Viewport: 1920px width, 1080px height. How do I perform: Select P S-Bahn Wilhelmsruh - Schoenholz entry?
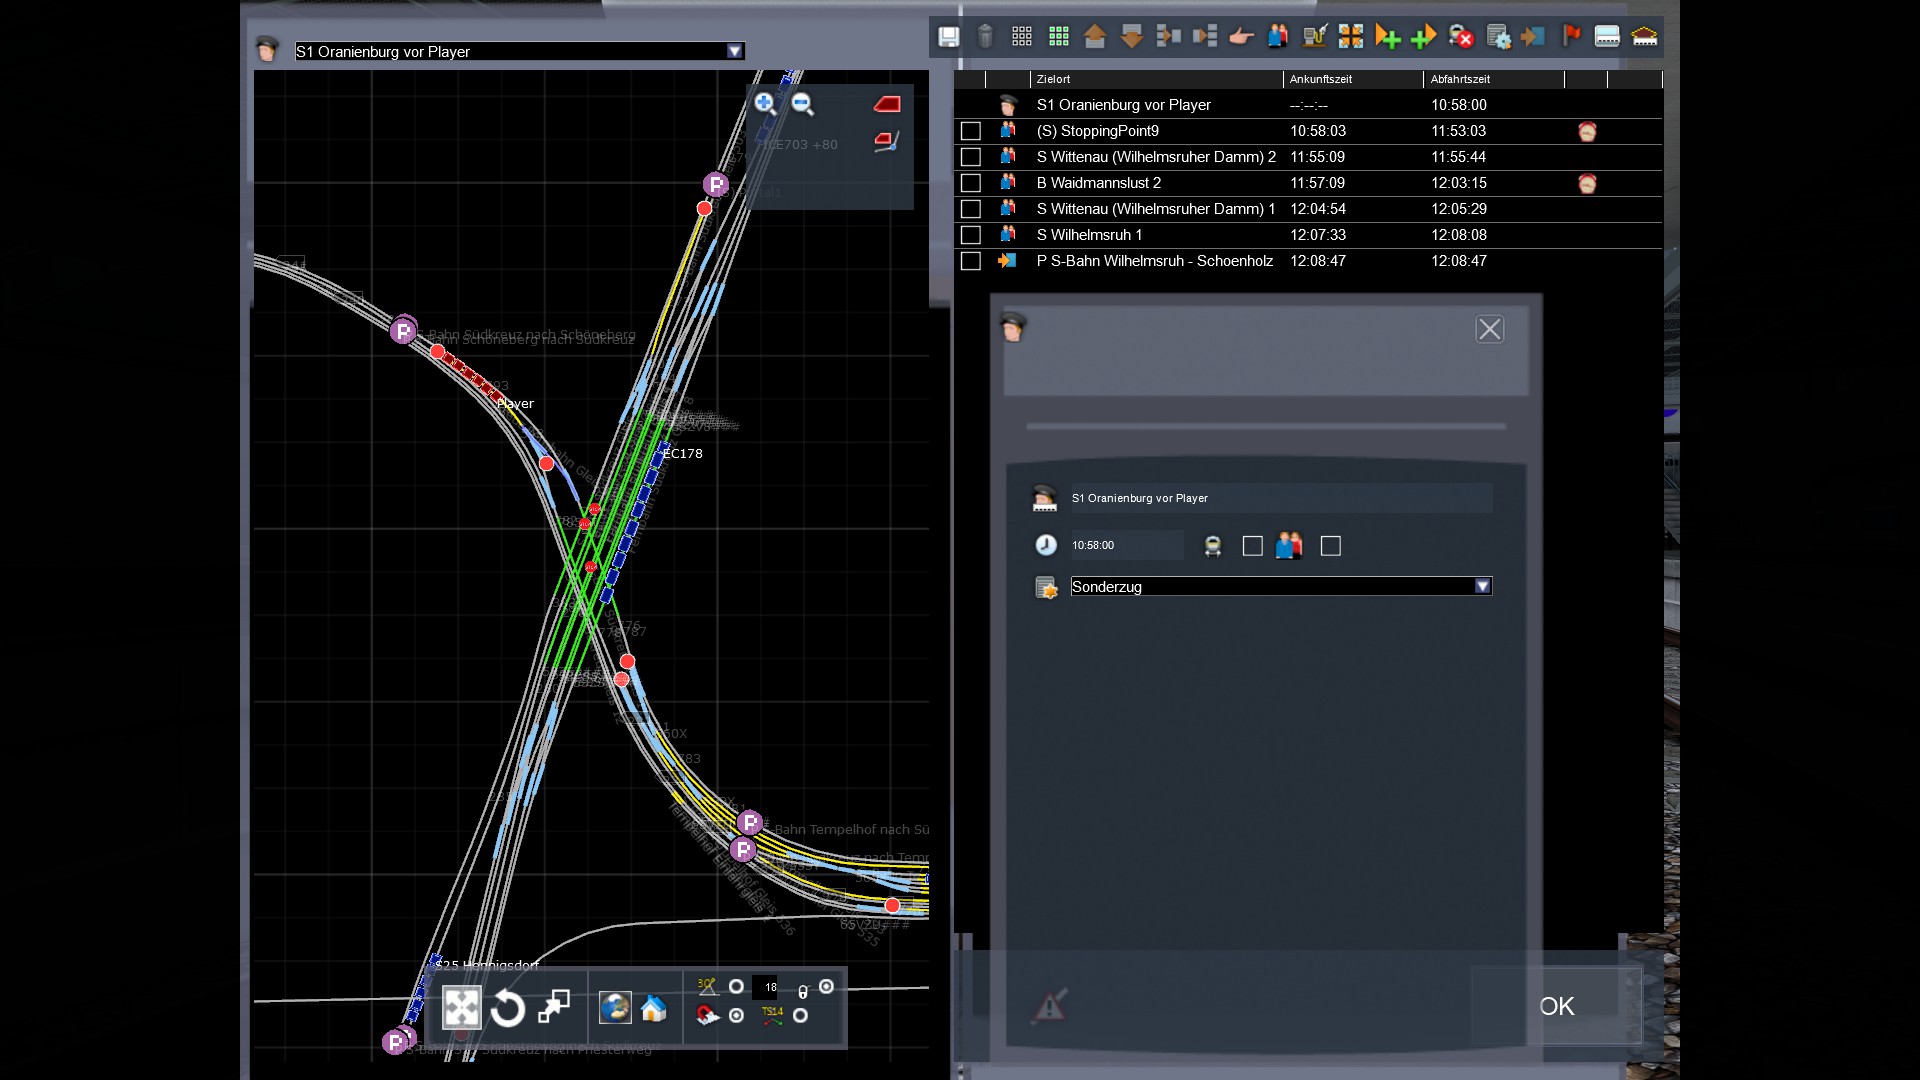(1154, 261)
